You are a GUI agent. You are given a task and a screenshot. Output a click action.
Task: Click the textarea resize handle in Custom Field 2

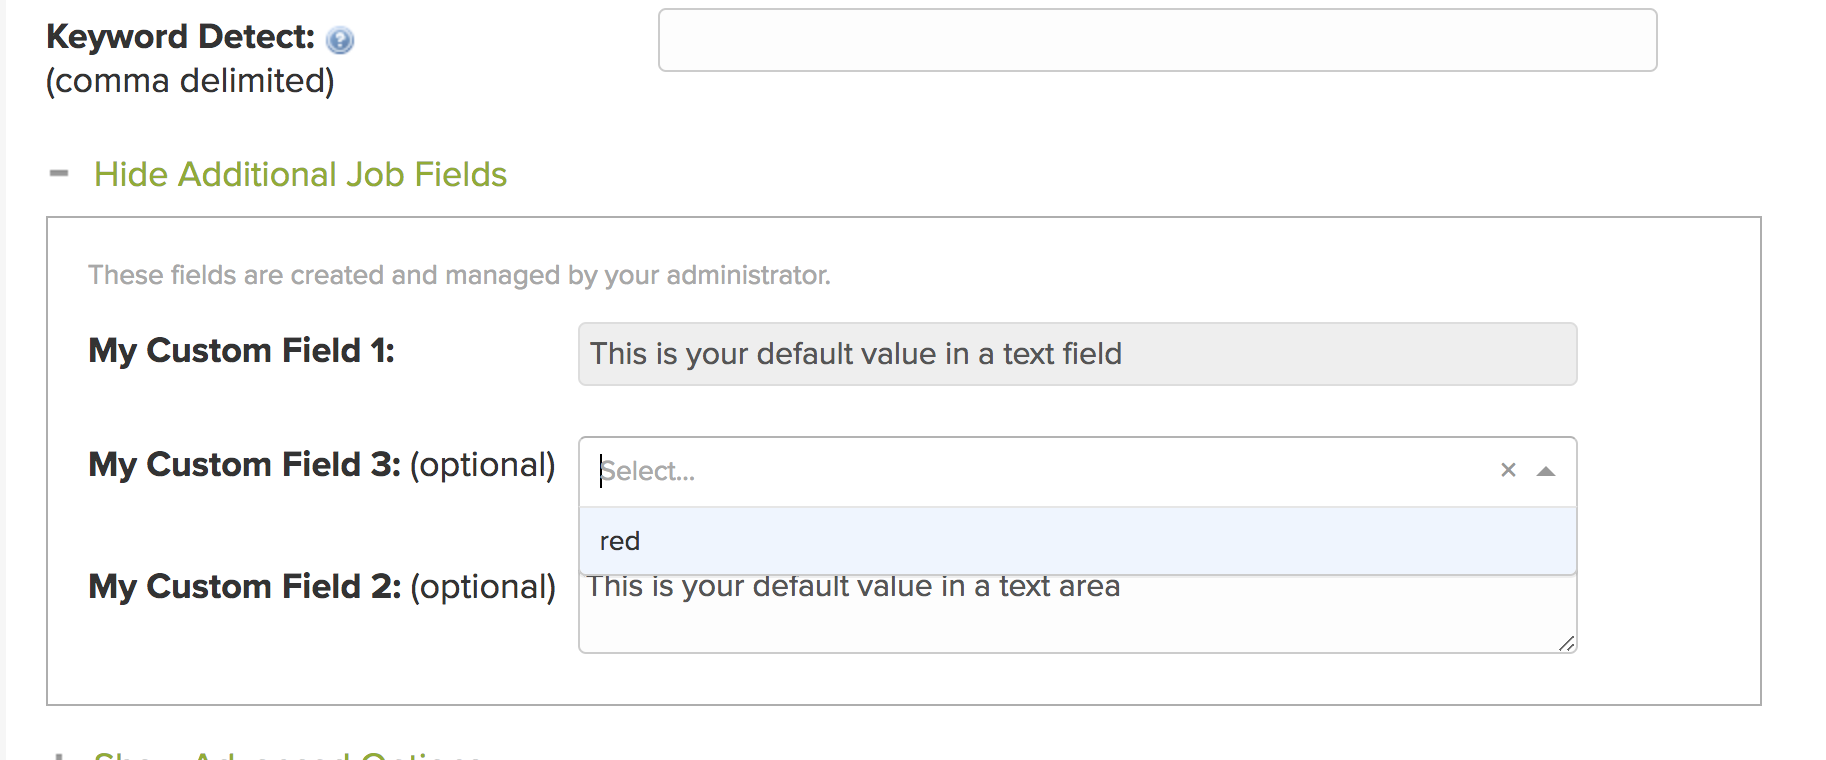point(1567,643)
